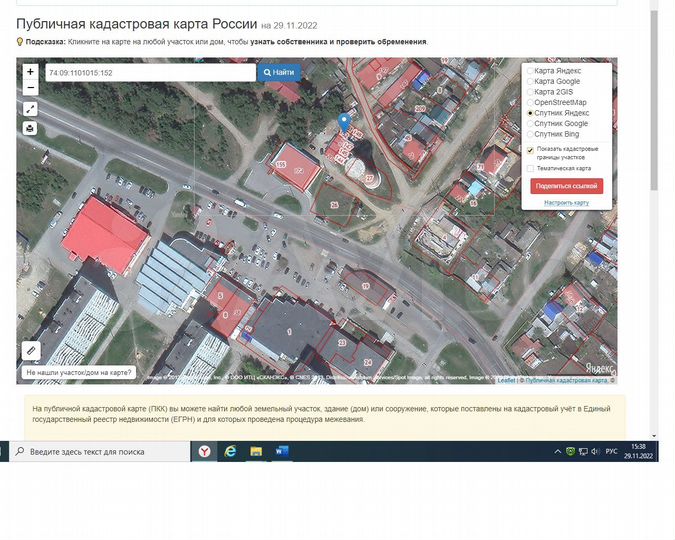Focus the cadastral number search field
This screenshot has height=540, width=675.
[151, 73]
